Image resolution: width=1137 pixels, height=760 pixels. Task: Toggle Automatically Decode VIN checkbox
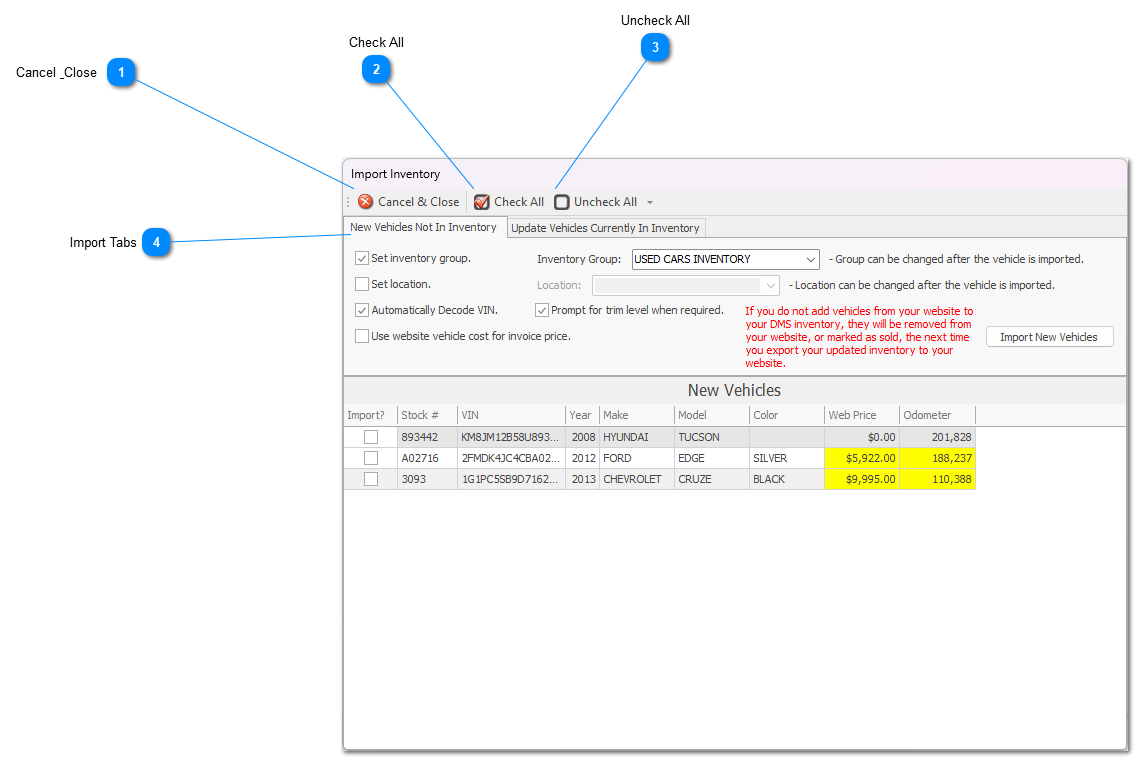coord(362,310)
